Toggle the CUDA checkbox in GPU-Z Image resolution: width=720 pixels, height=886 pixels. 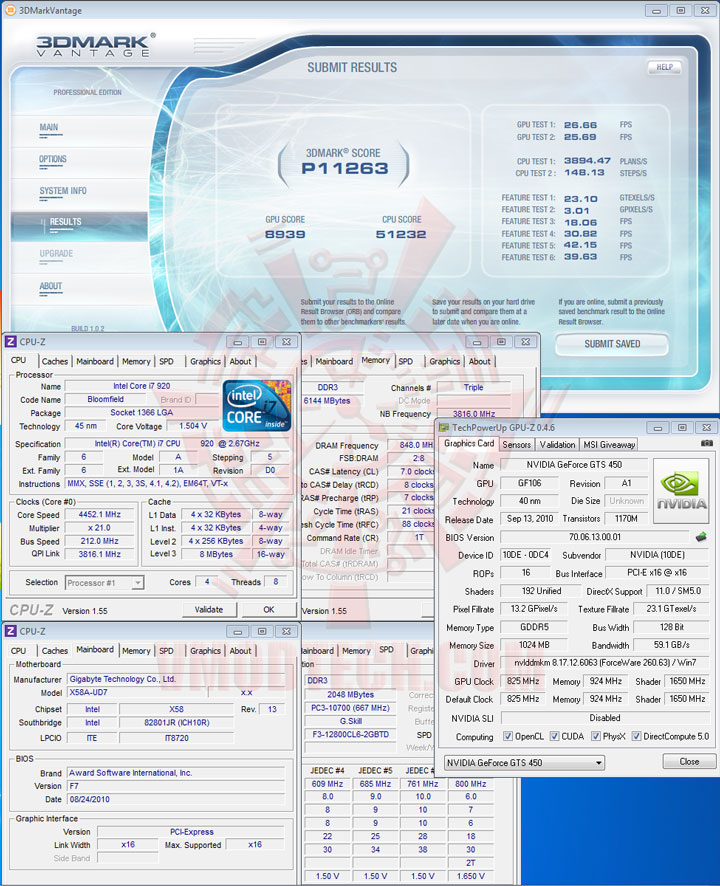click(x=554, y=736)
